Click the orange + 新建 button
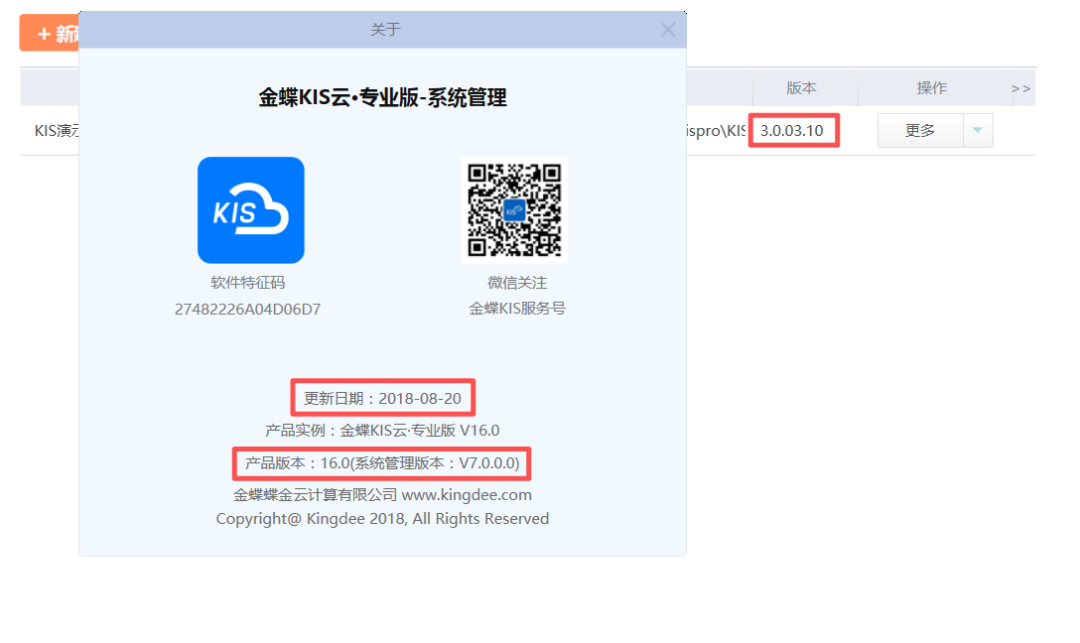 point(50,34)
